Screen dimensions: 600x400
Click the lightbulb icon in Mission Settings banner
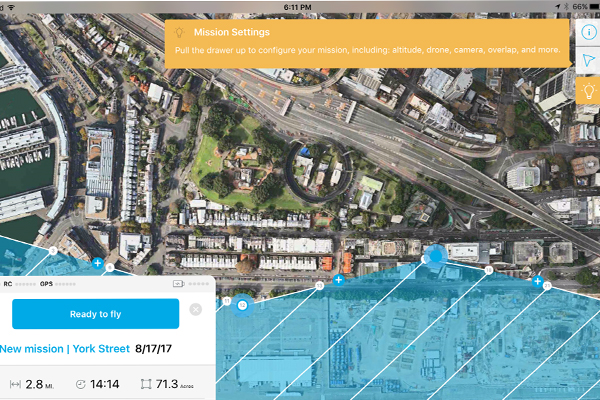pyautogui.click(x=179, y=32)
